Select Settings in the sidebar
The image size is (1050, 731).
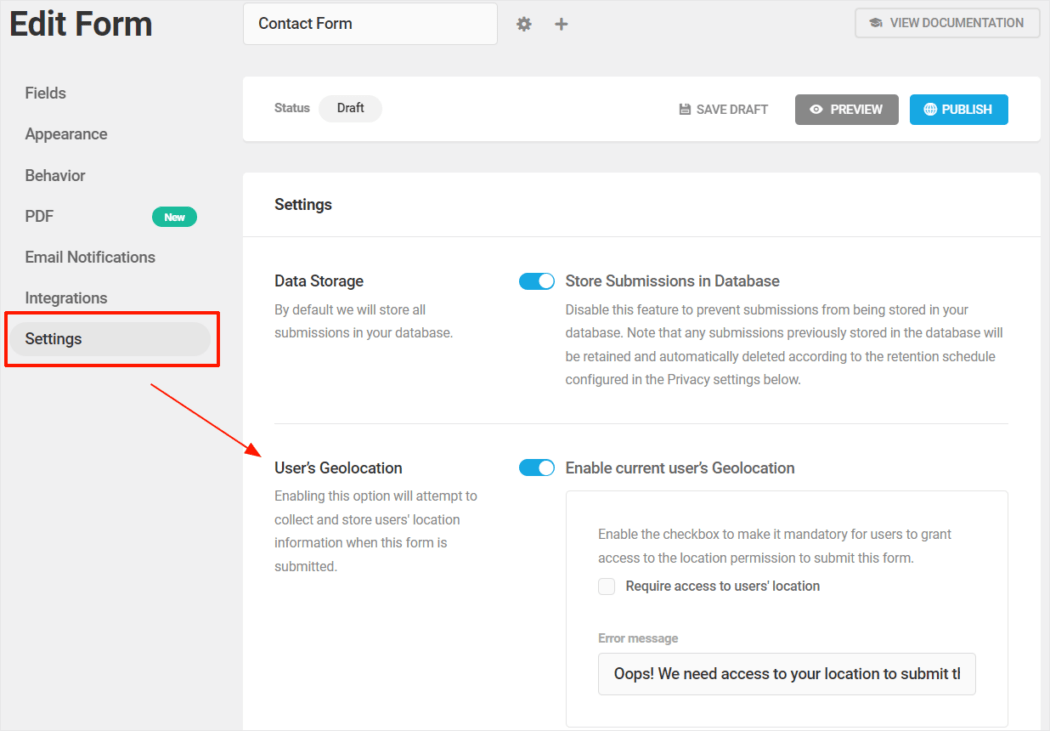pyautogui.click(x=54, y=339)
